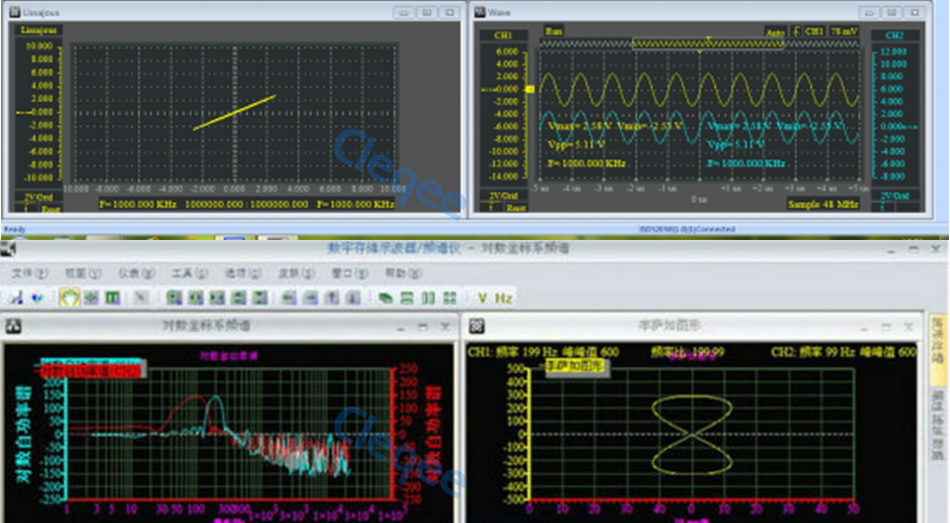The width and height of the screenshot is (950, 523).
Task: Click the yellow V unit toolbar icon
Action: coord(481,297)
